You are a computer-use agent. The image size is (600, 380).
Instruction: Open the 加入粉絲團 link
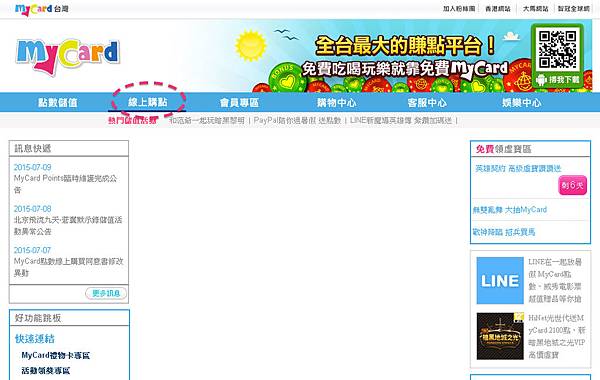459,8
